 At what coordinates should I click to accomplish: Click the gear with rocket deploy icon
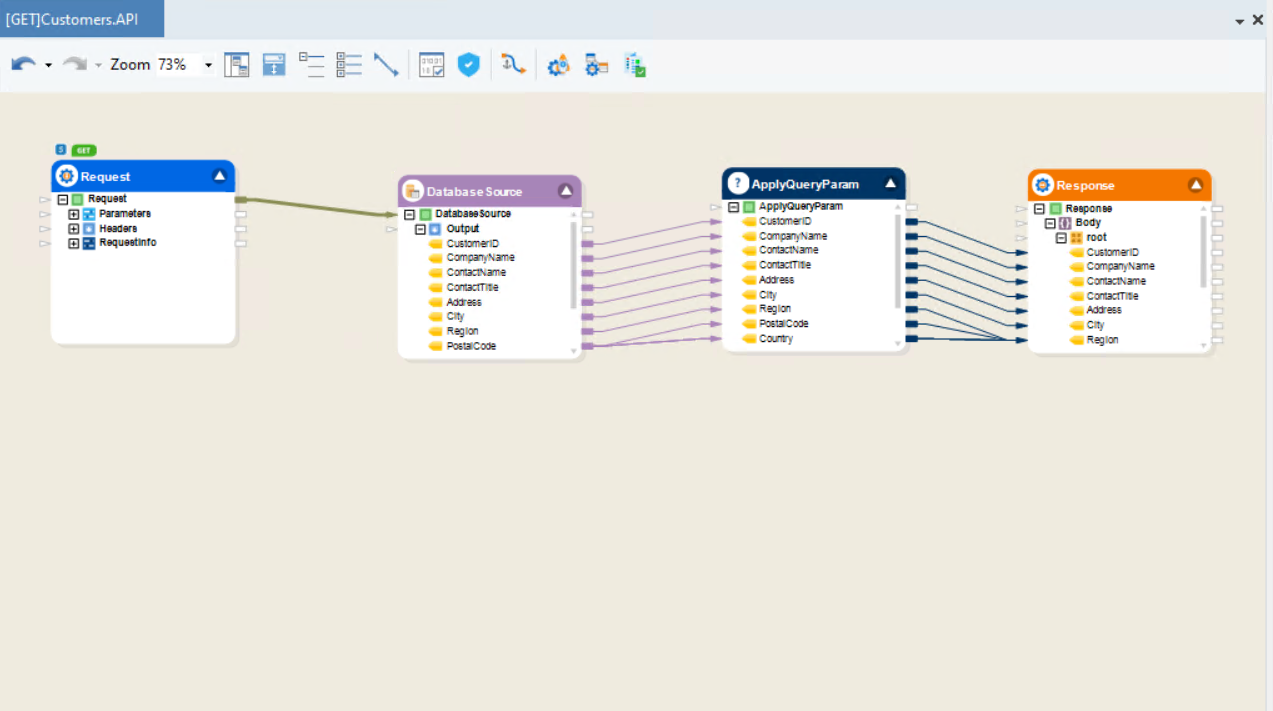pyautogui.click(x=558, y=65)
